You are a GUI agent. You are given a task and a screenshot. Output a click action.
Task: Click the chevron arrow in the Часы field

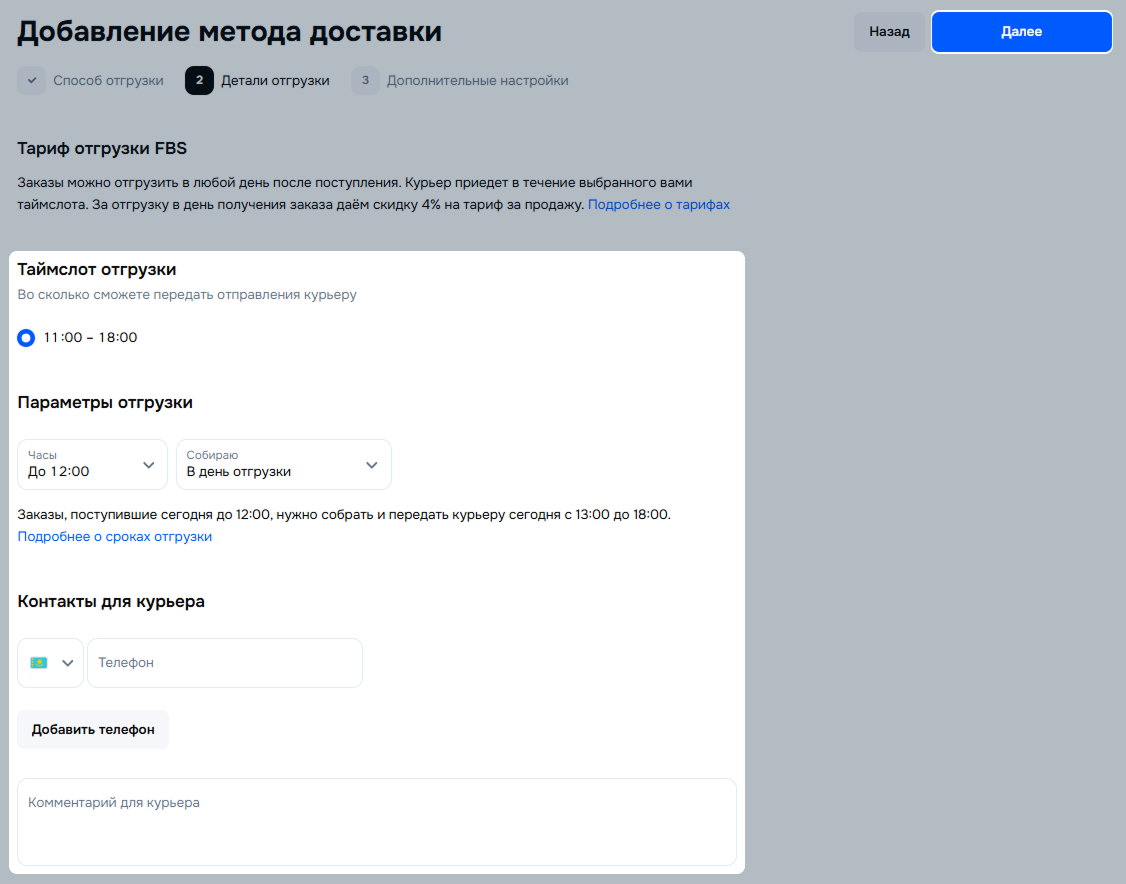coord(149,465)
